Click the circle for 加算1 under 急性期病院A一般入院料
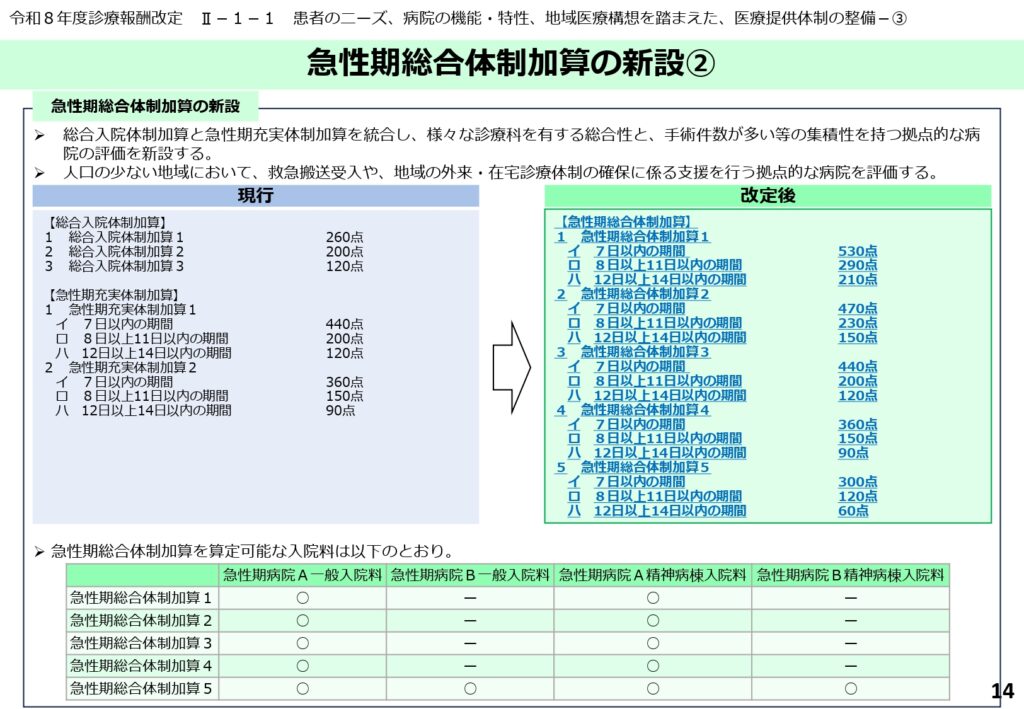Screen dimensions: 1024x709 click(302, 598)
